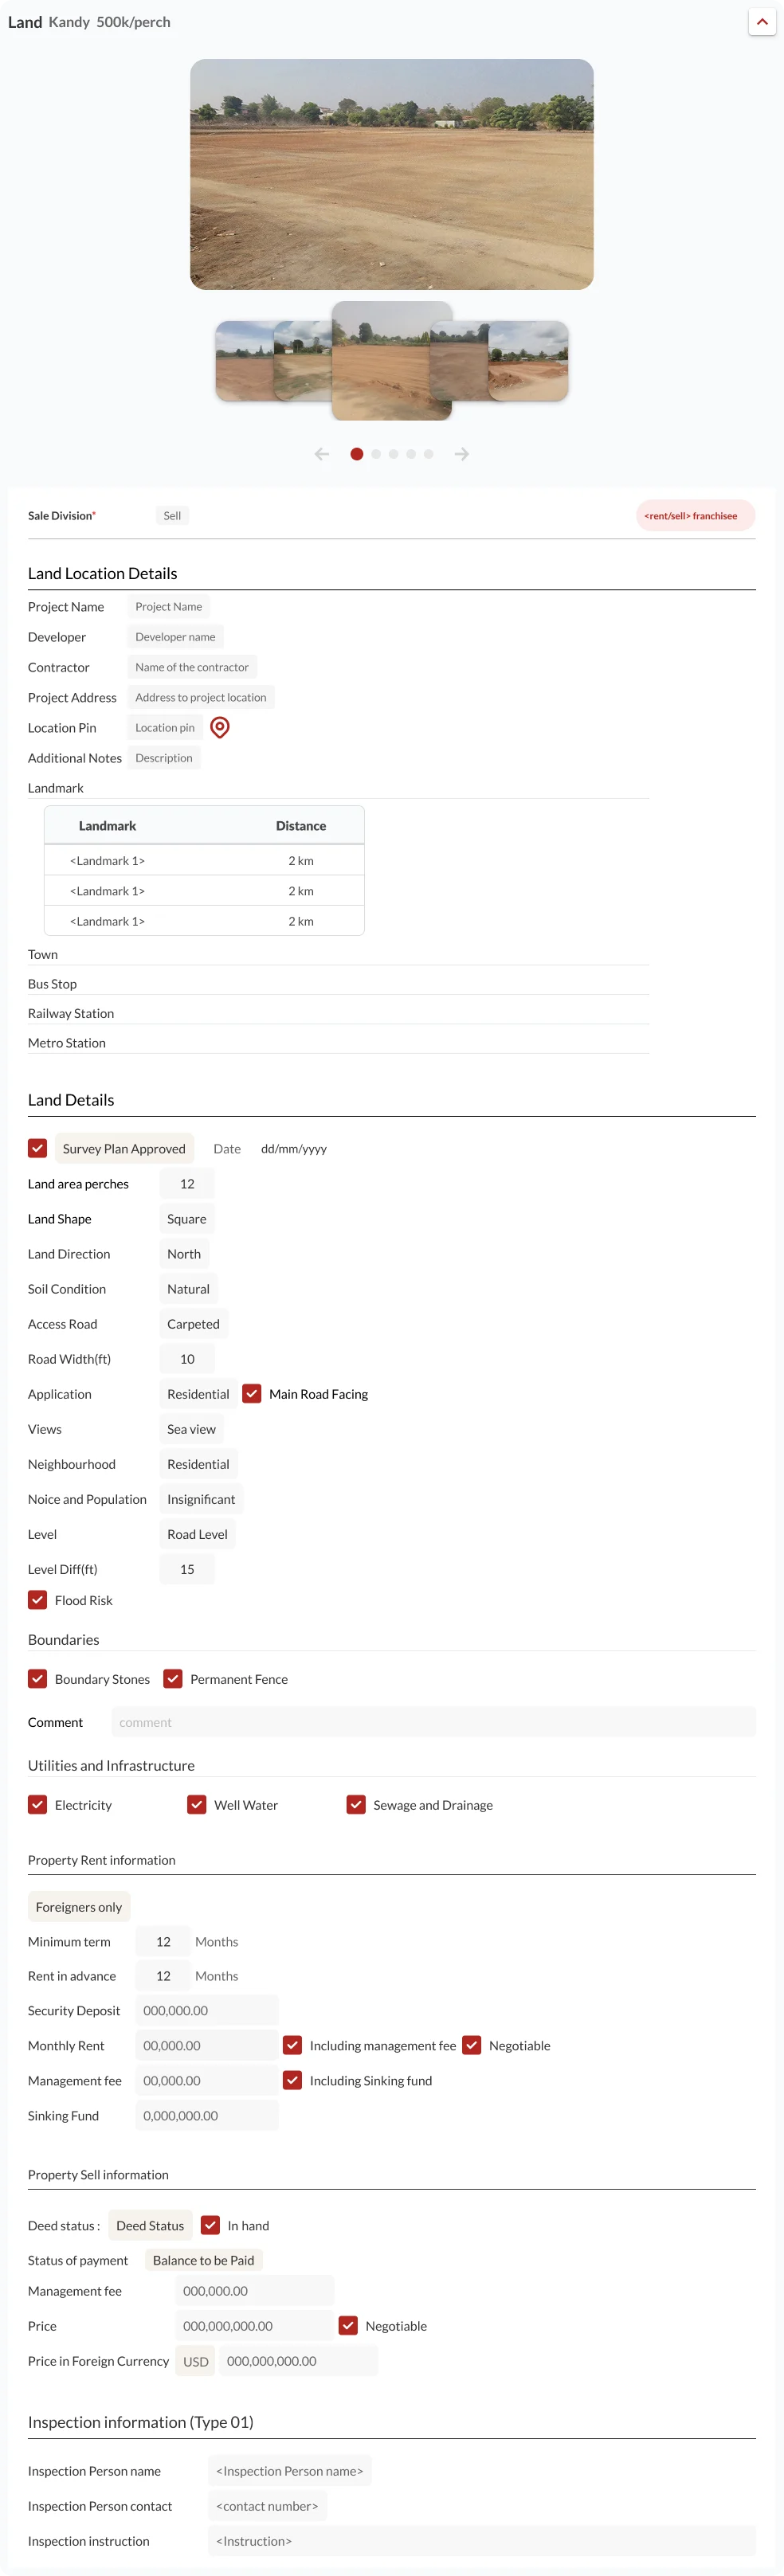Toggle Including Sinking fund checkbox
This screenshot has height=2576, width=784.
point(293,2080)
